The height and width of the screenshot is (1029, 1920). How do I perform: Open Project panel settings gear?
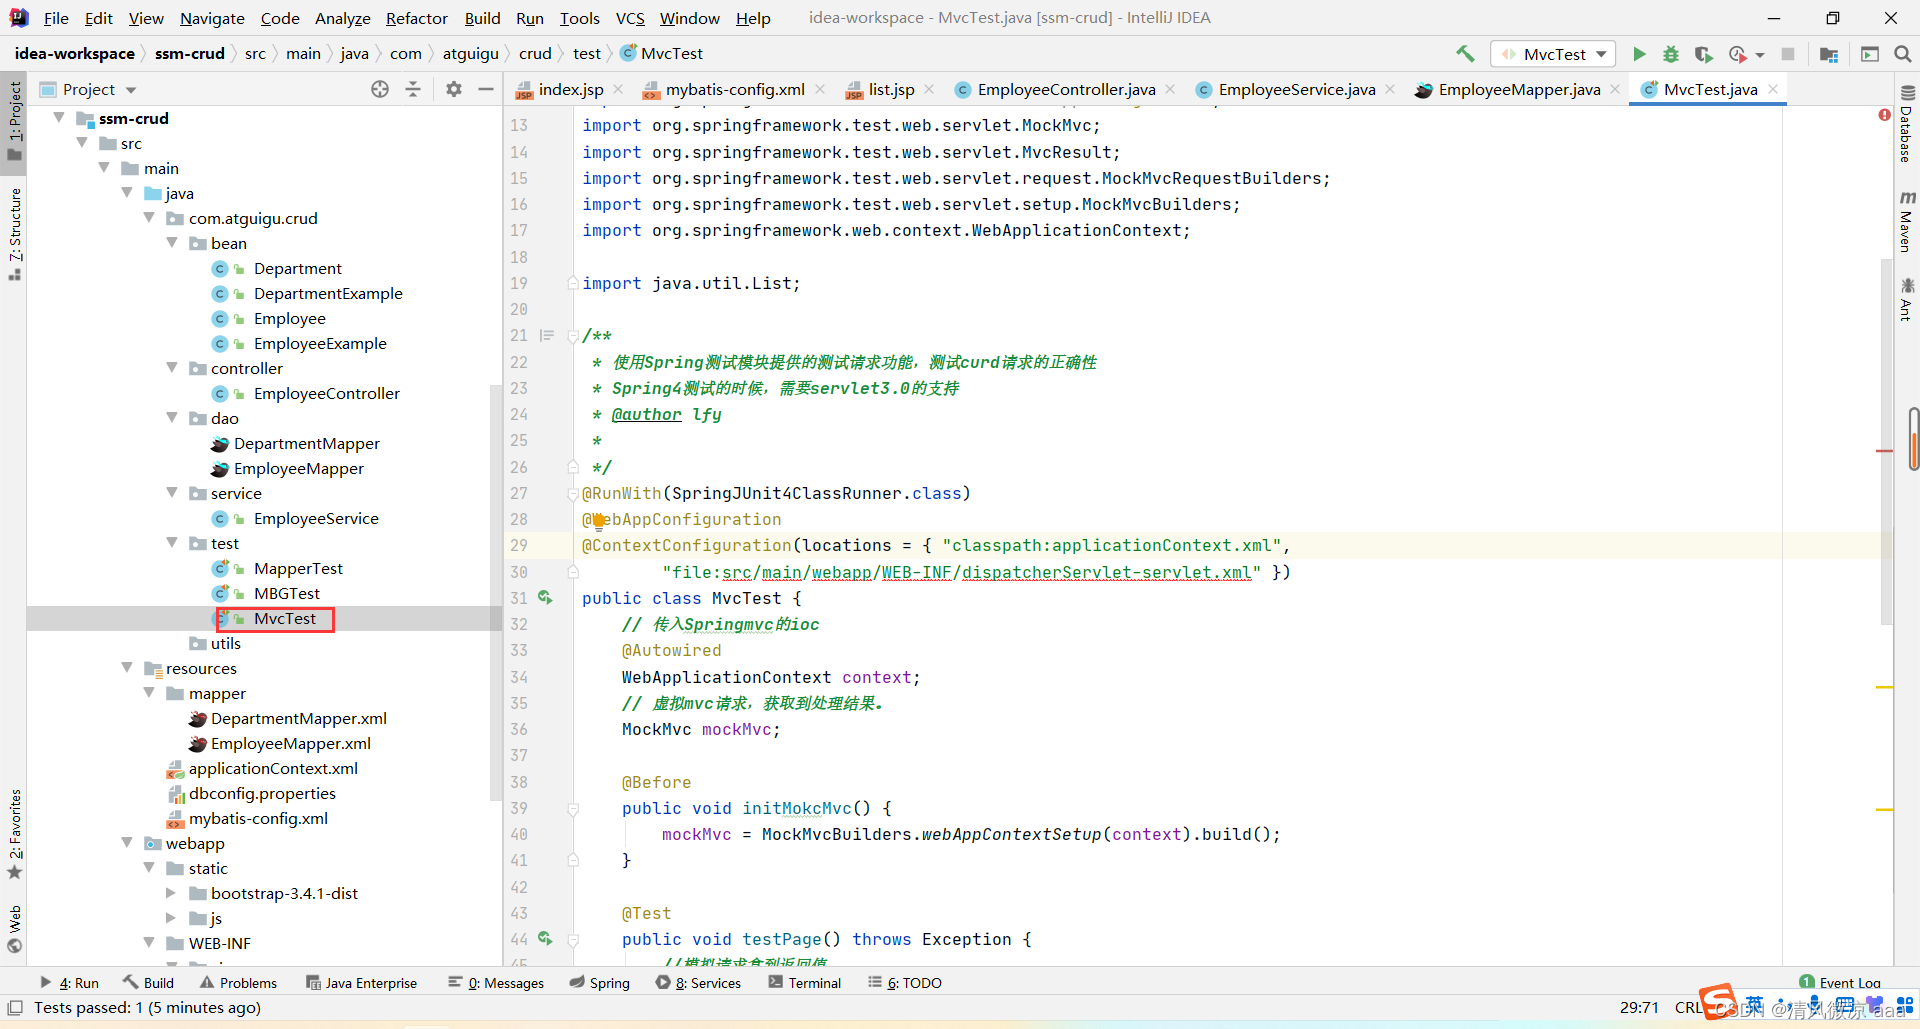coord(454,89)
